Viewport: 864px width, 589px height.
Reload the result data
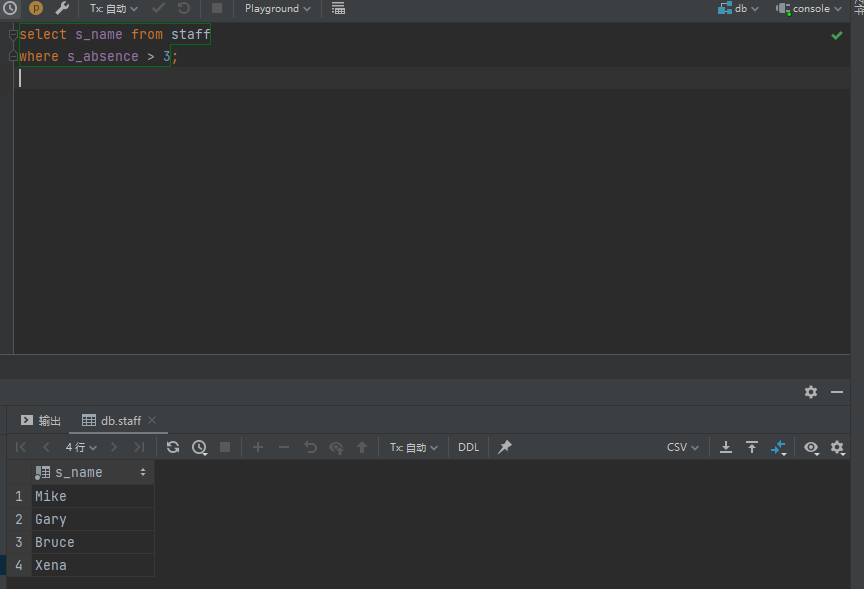coord(173,447)
